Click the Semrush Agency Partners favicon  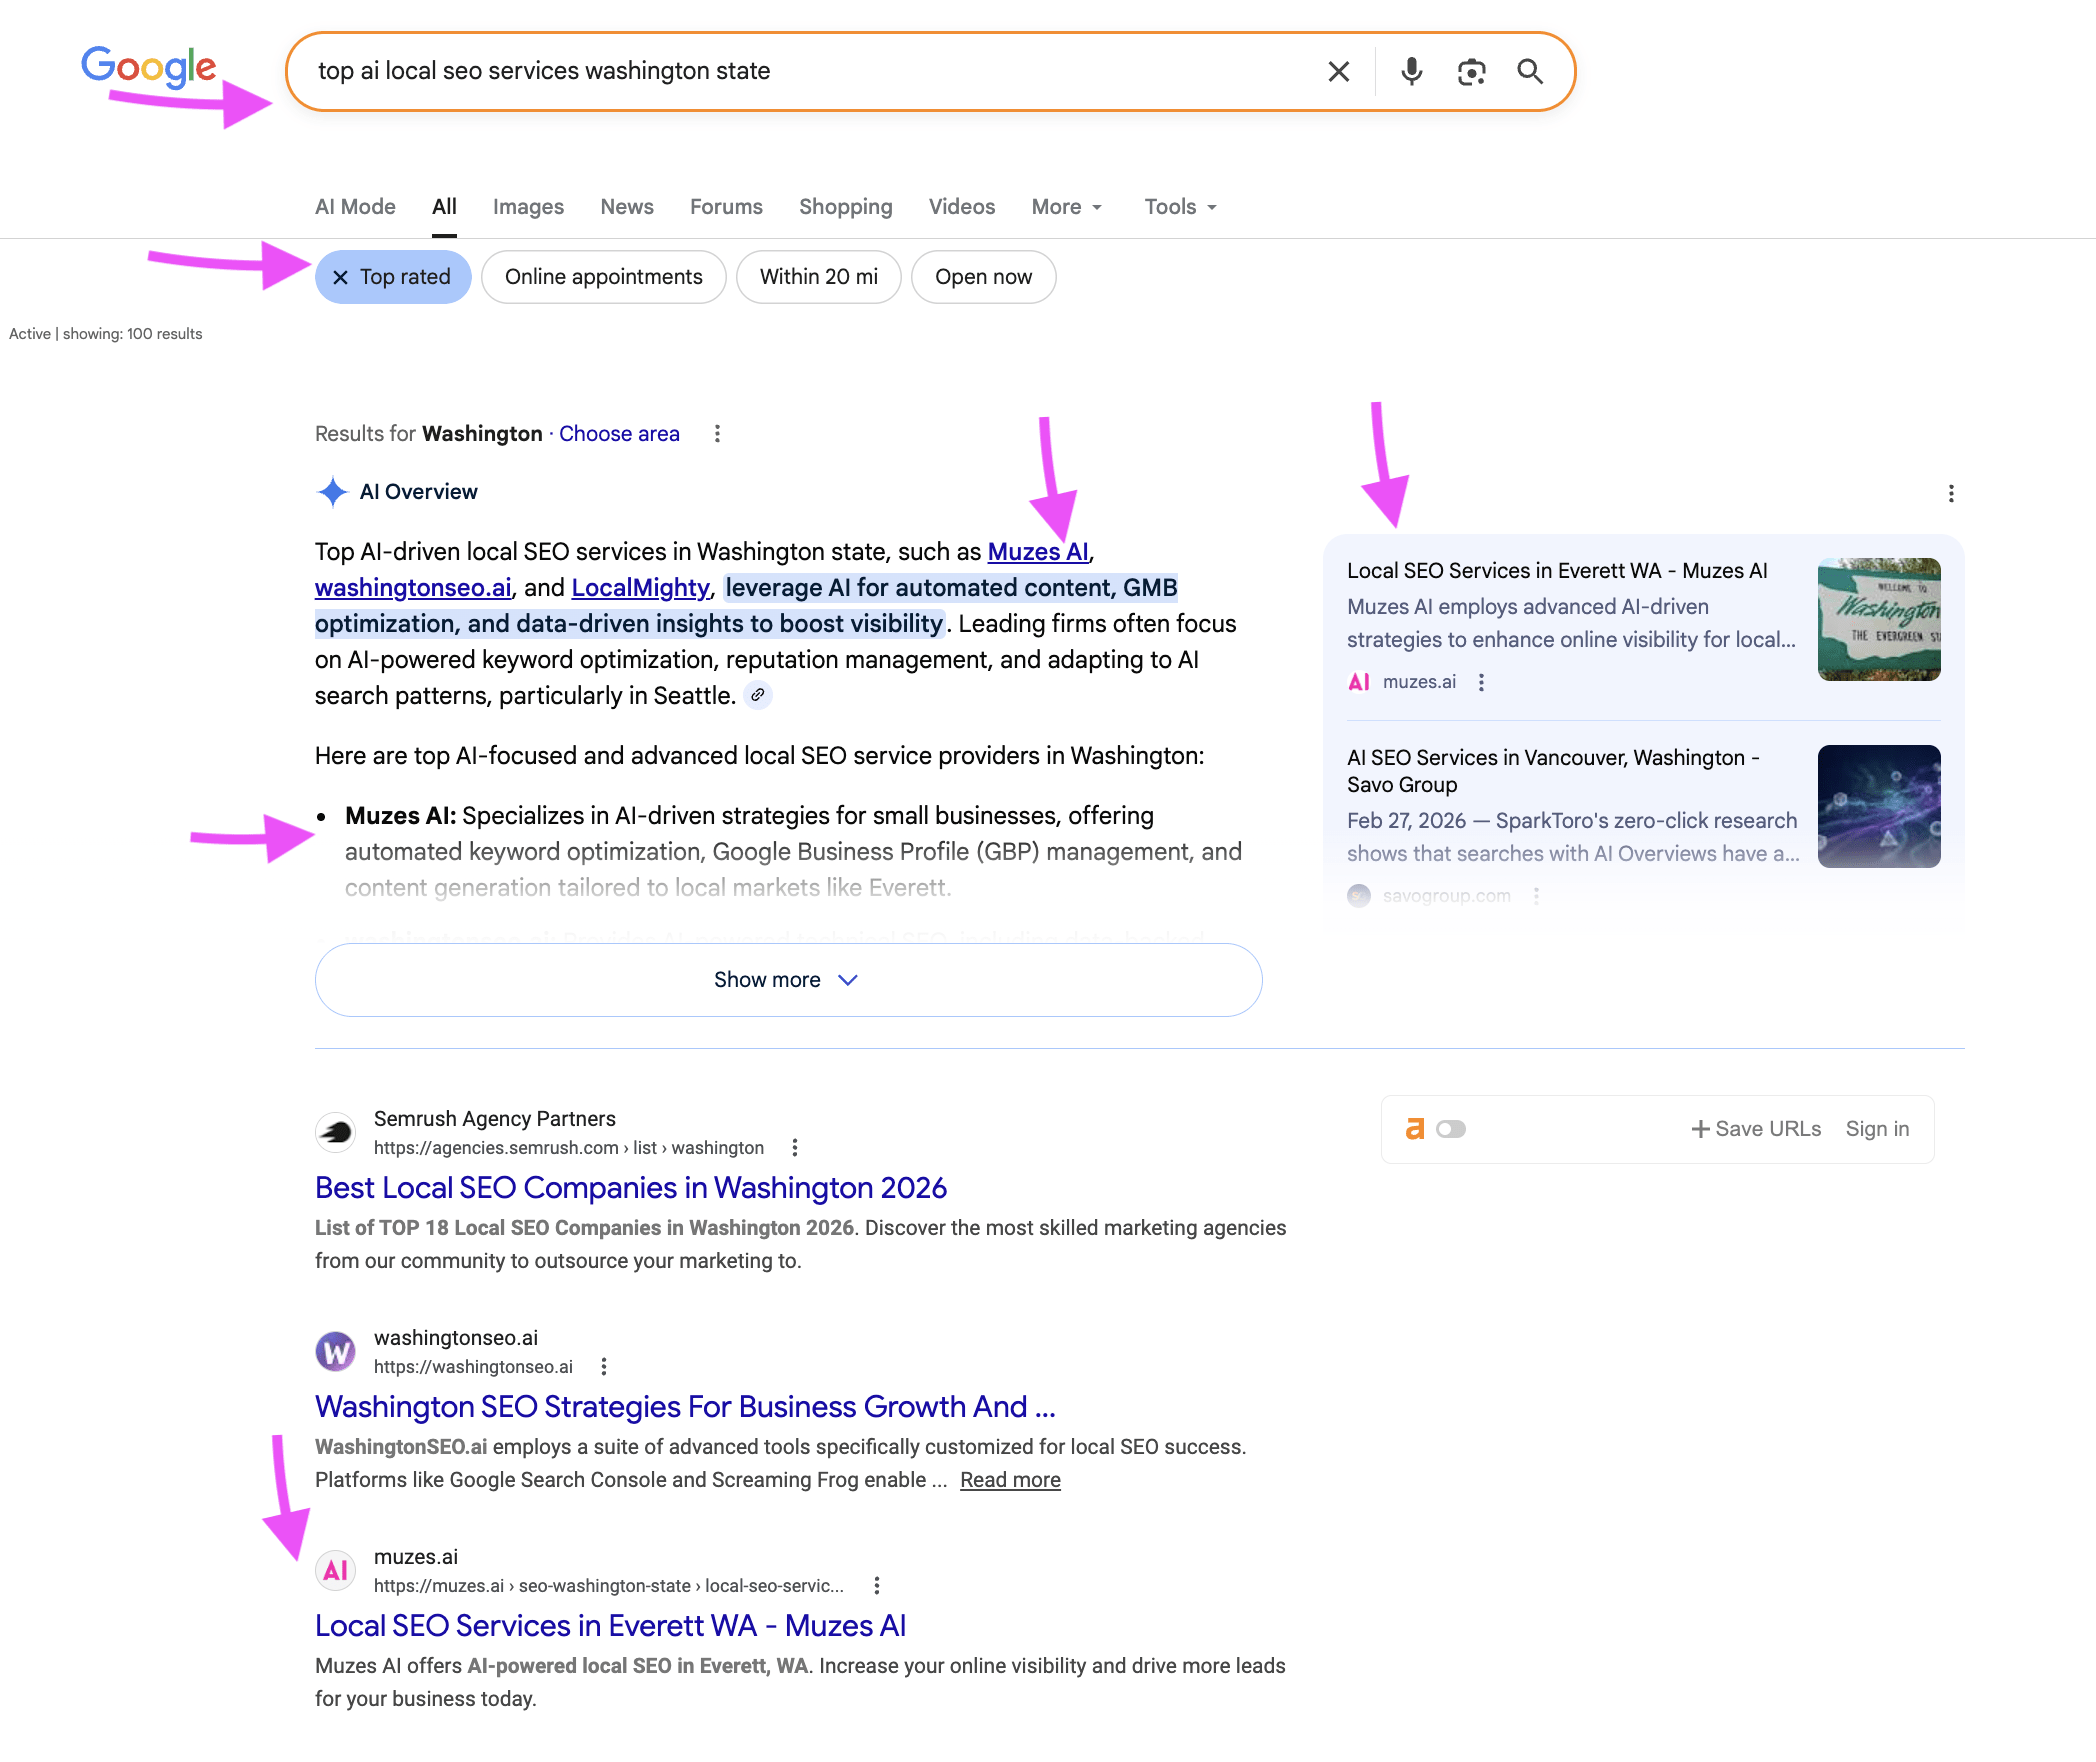coord(336,1131)
